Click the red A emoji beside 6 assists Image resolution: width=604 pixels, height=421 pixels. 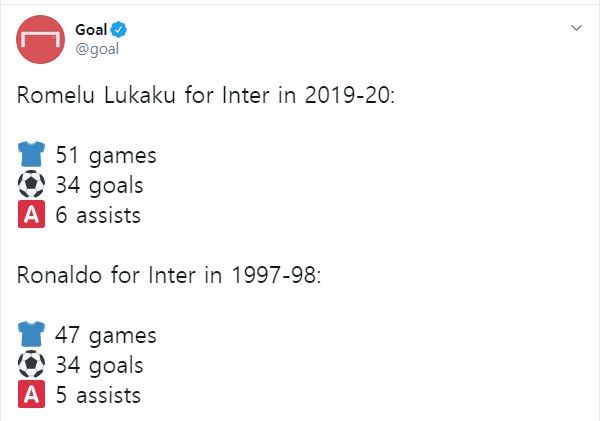31,215
